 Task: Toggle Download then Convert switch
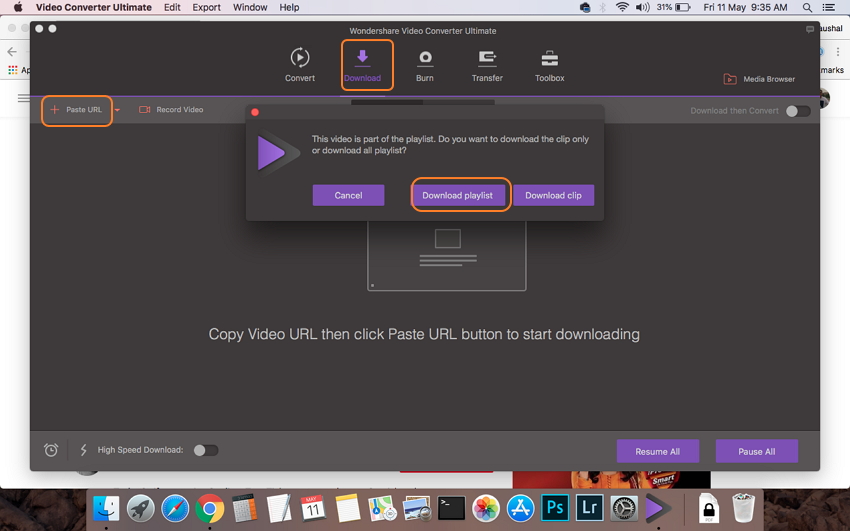click(x=797, y=111)
